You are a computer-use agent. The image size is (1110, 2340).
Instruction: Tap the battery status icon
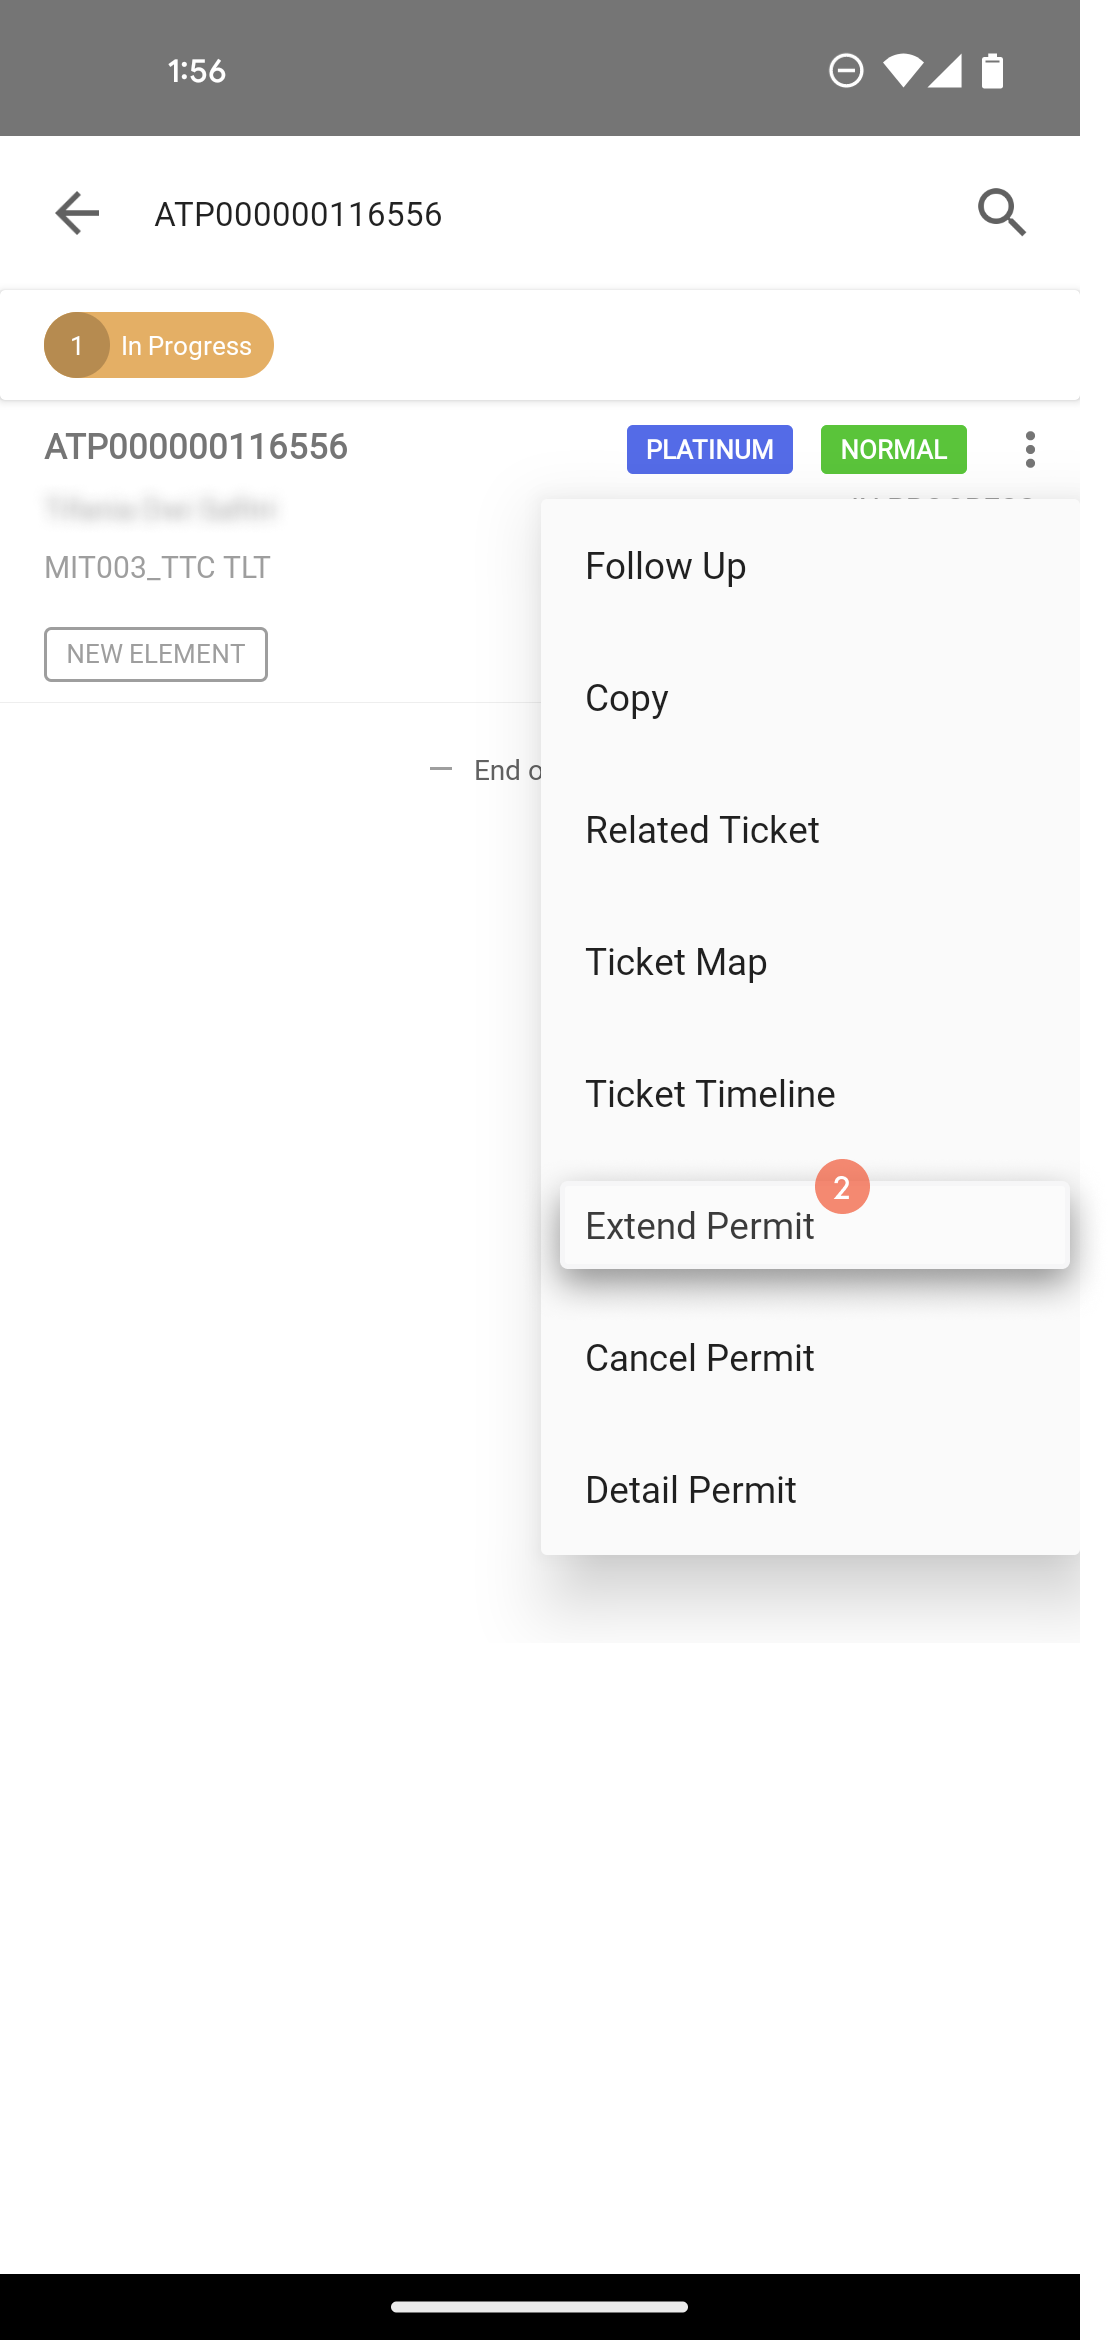pyautogui.click(x=992, y=71)
